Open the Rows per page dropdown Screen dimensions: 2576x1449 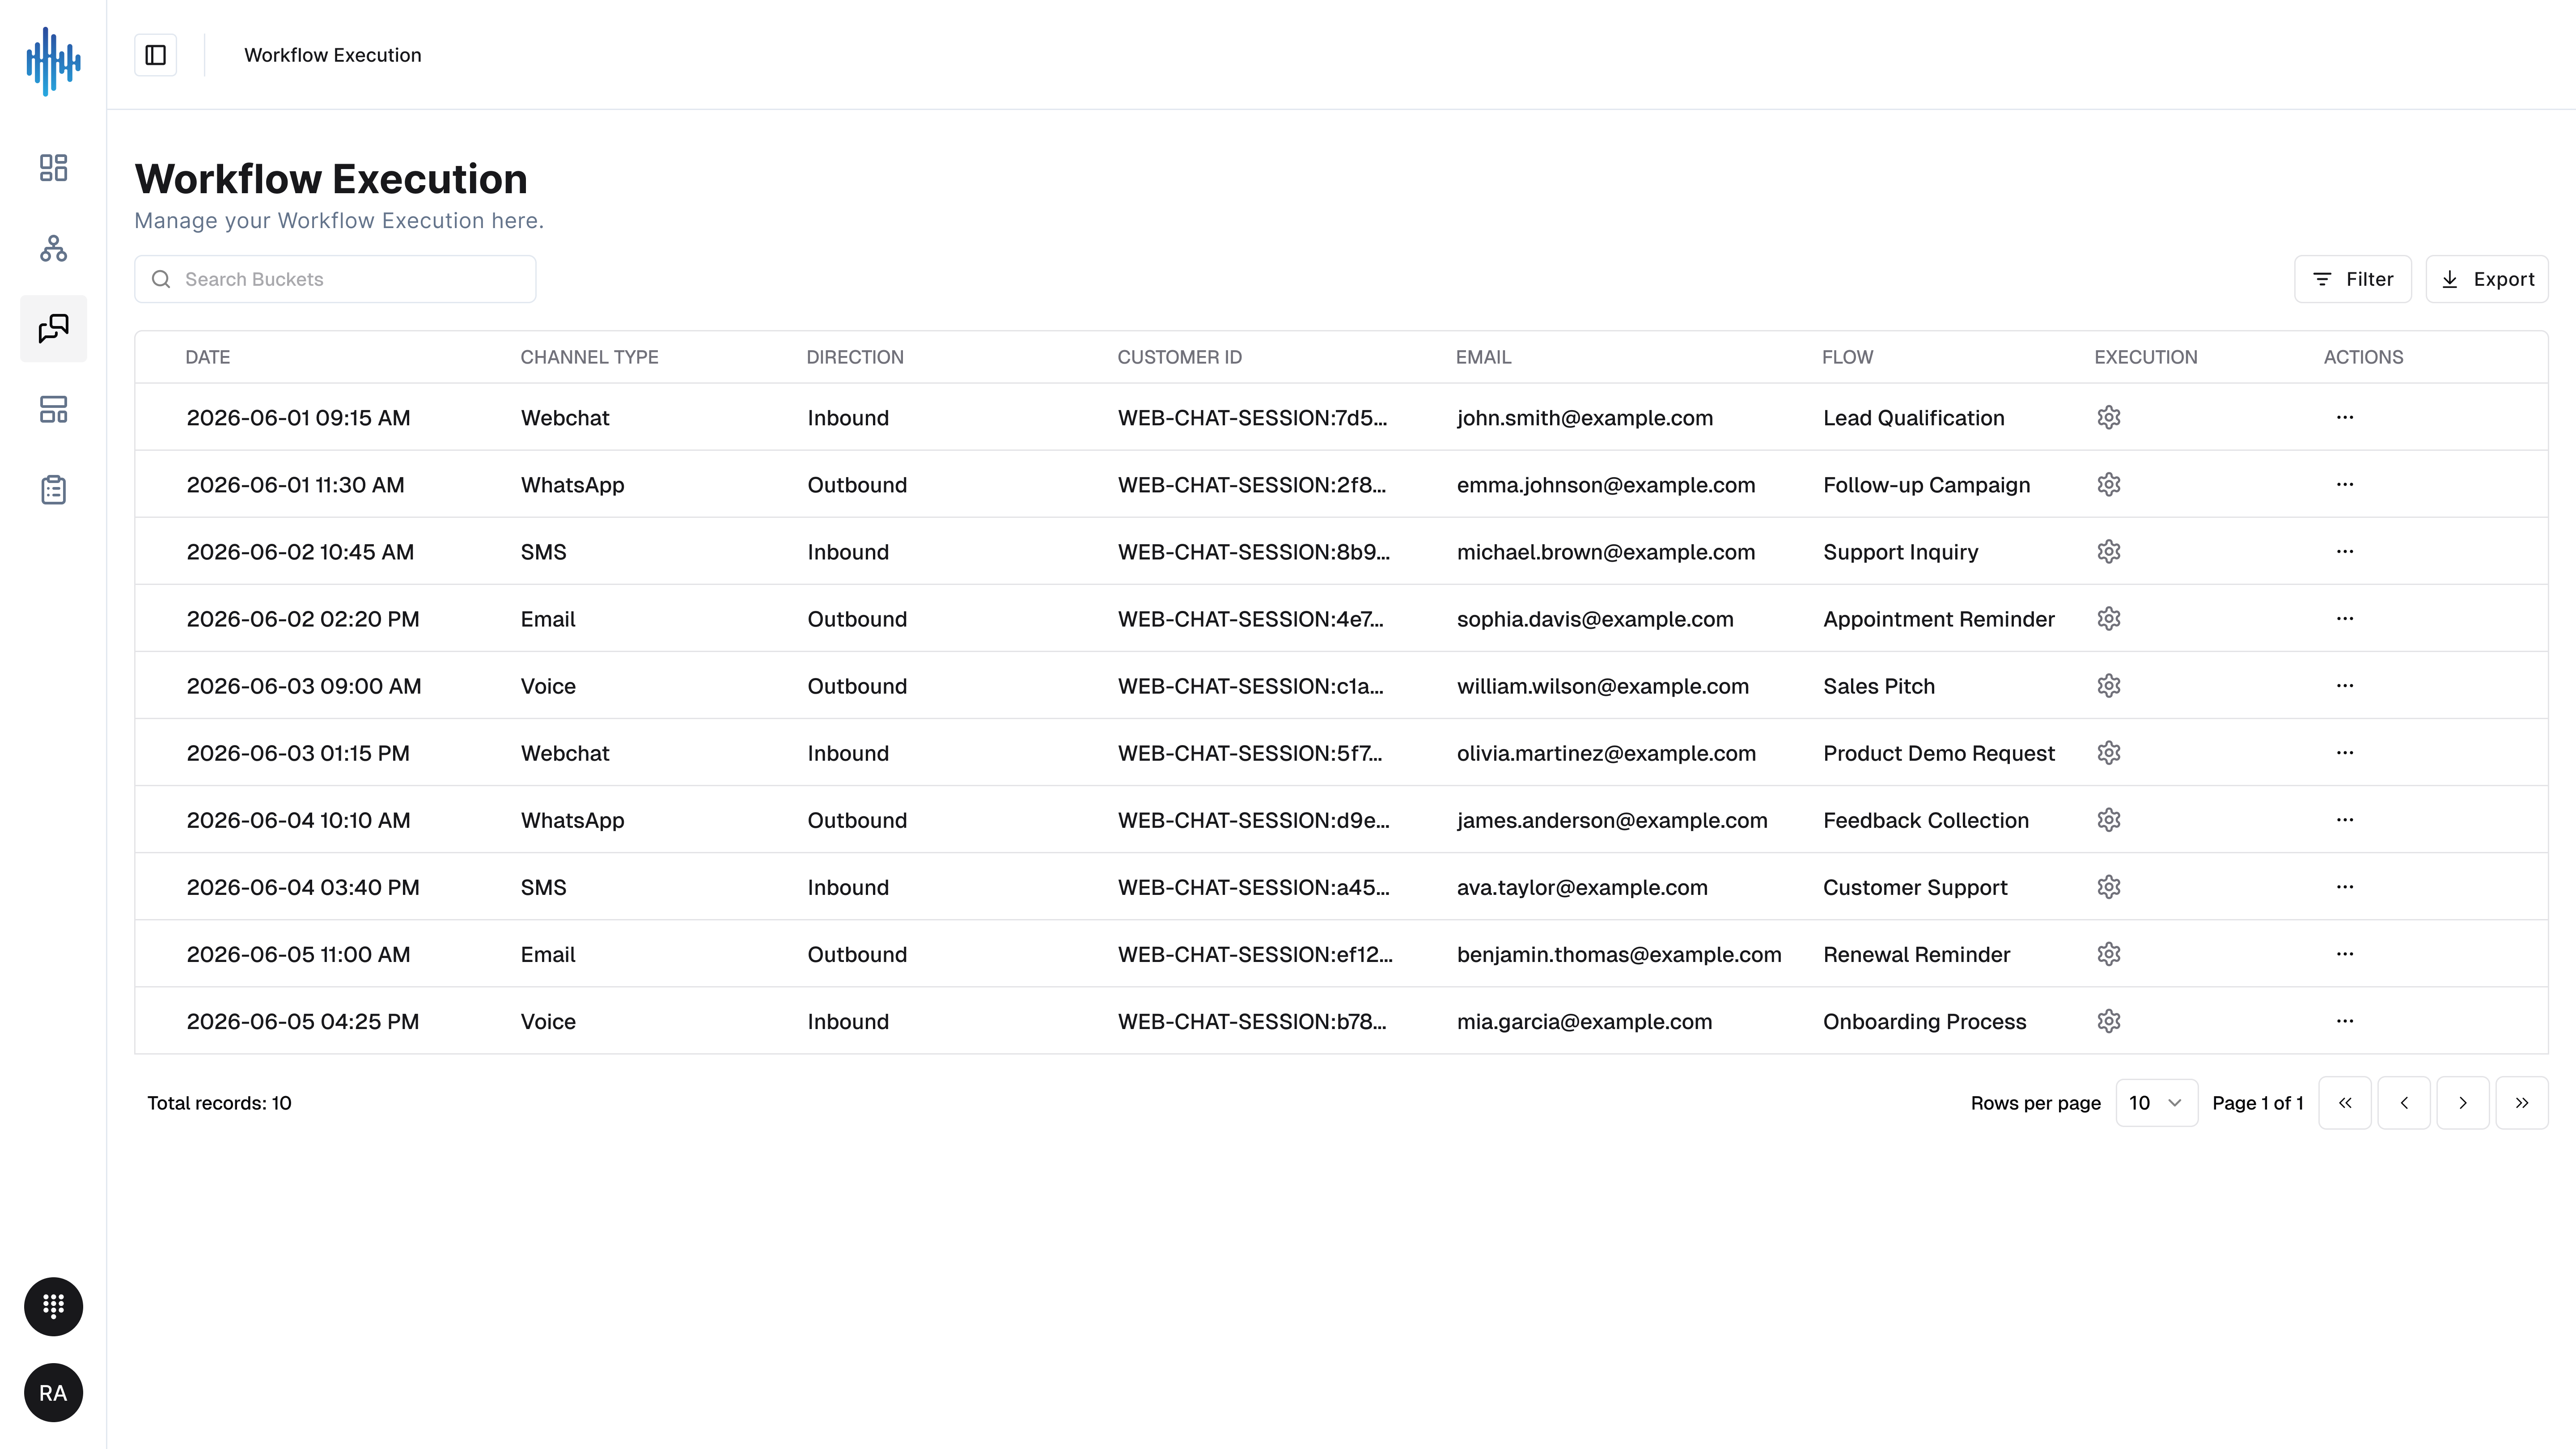[x=2156, y=1102]
